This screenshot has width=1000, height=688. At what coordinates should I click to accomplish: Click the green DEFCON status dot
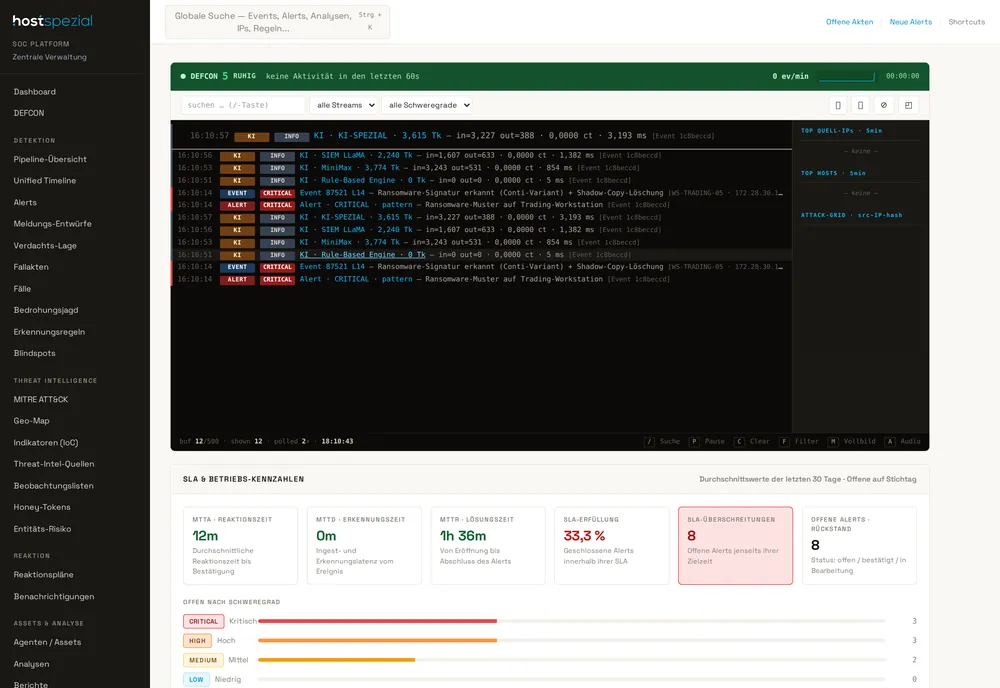(x=183, y=76)
